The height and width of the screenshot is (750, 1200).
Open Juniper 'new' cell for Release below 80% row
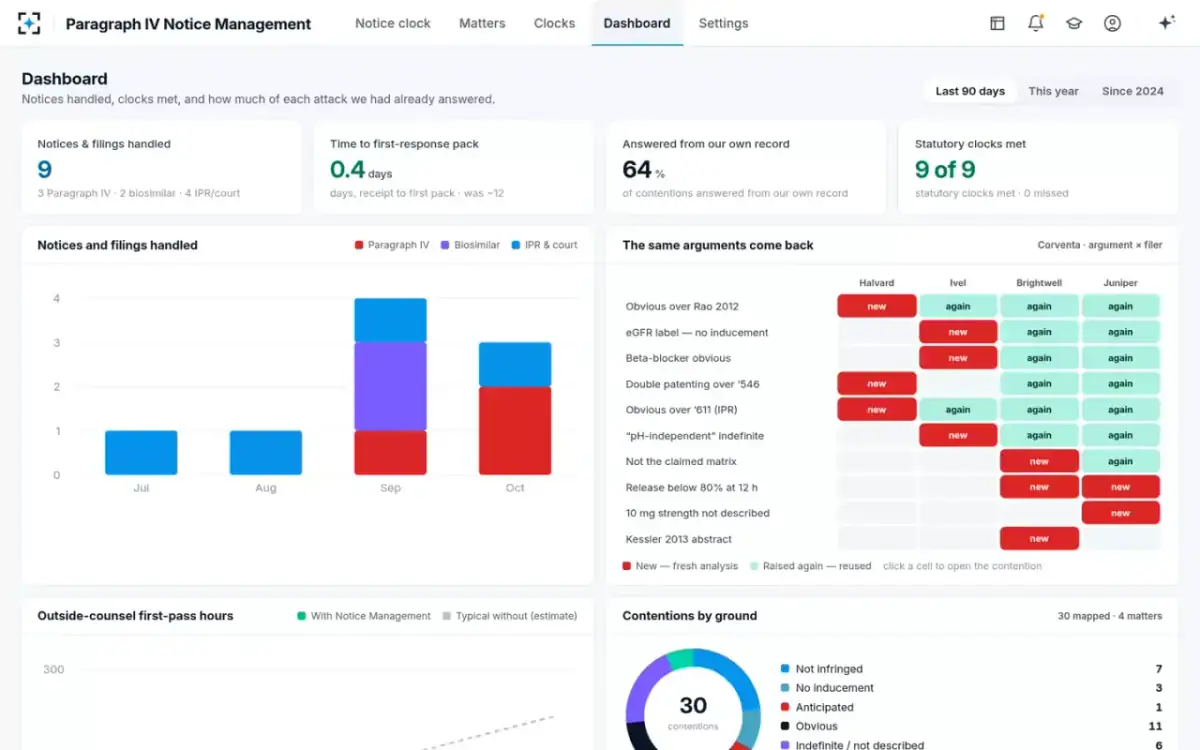(1120, 487)
